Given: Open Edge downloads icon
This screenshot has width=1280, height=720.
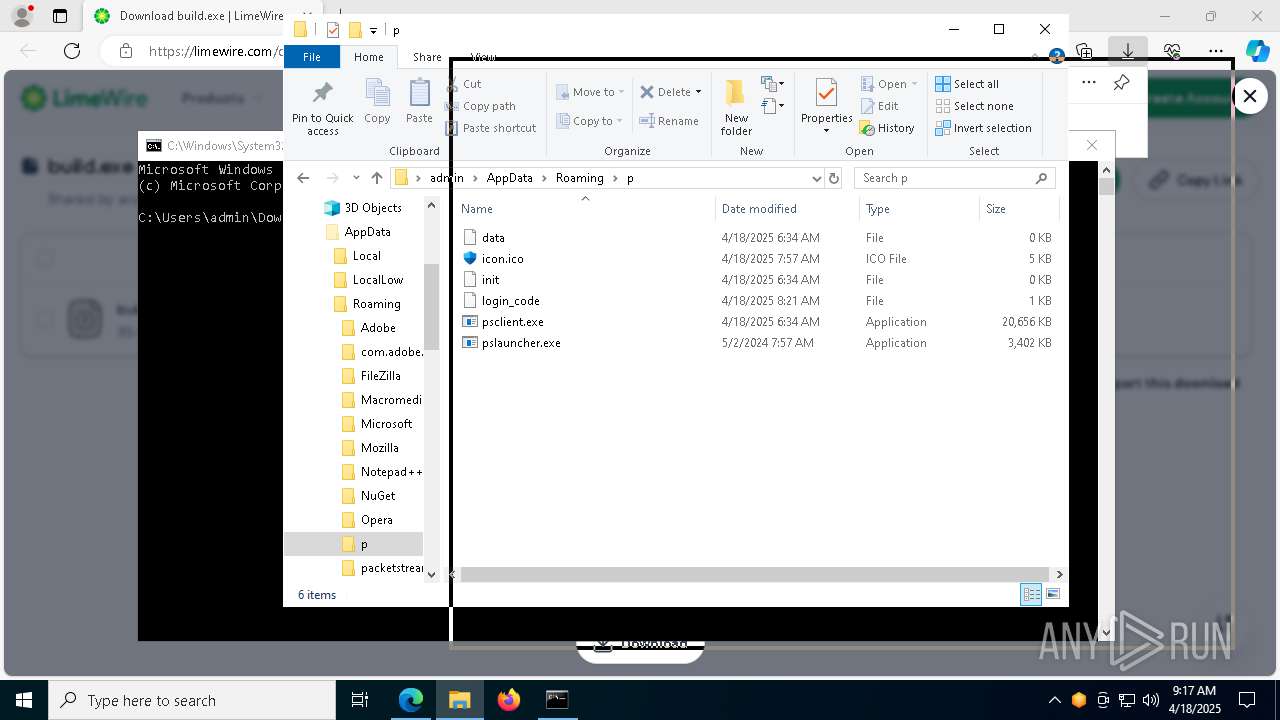Looking at the screenshot, I should (1128, 51).
